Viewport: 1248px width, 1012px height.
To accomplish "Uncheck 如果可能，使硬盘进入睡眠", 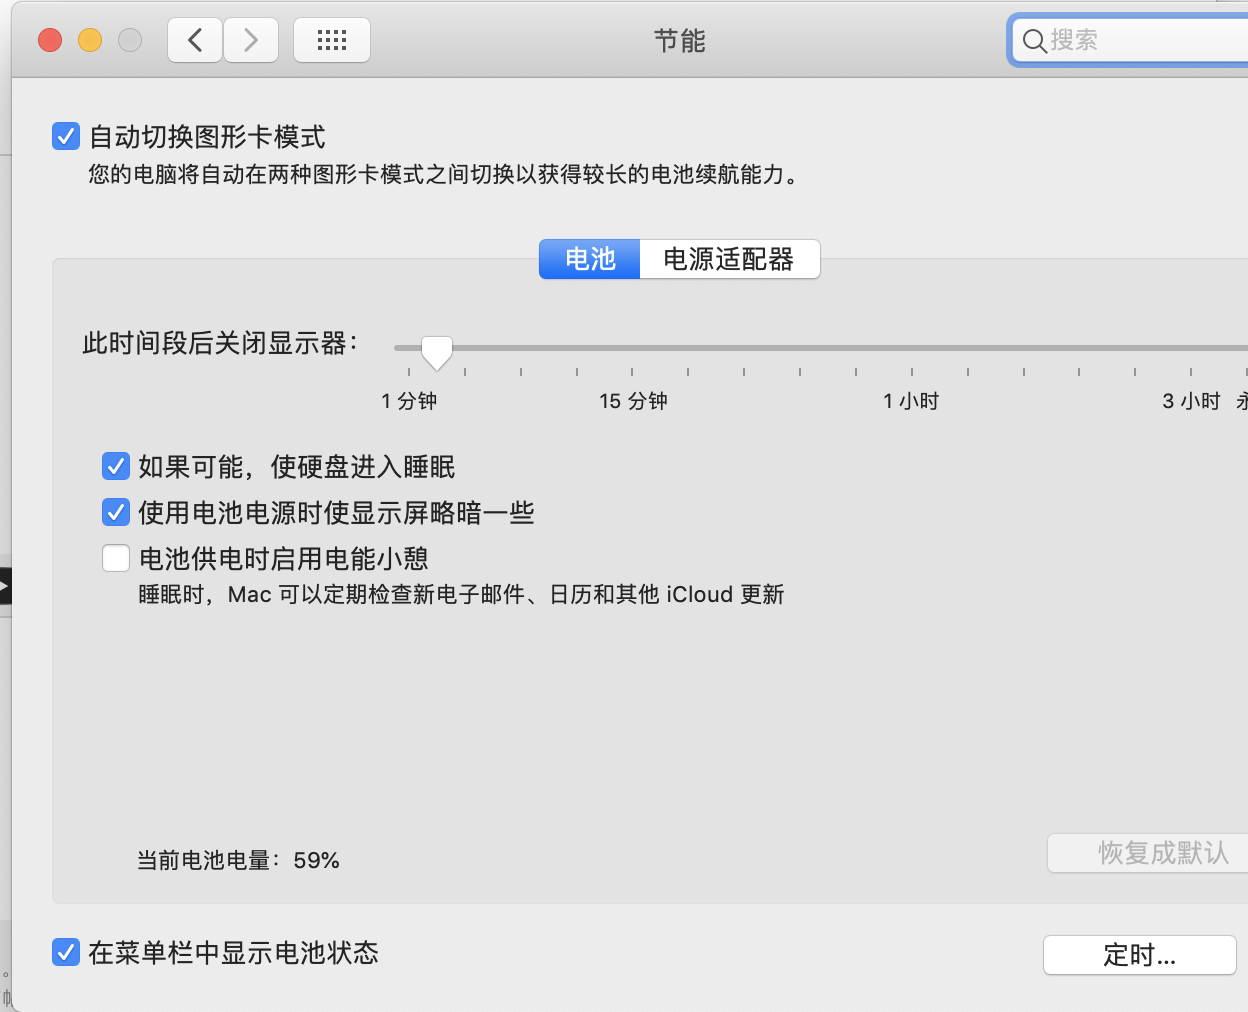I will 116,466.
